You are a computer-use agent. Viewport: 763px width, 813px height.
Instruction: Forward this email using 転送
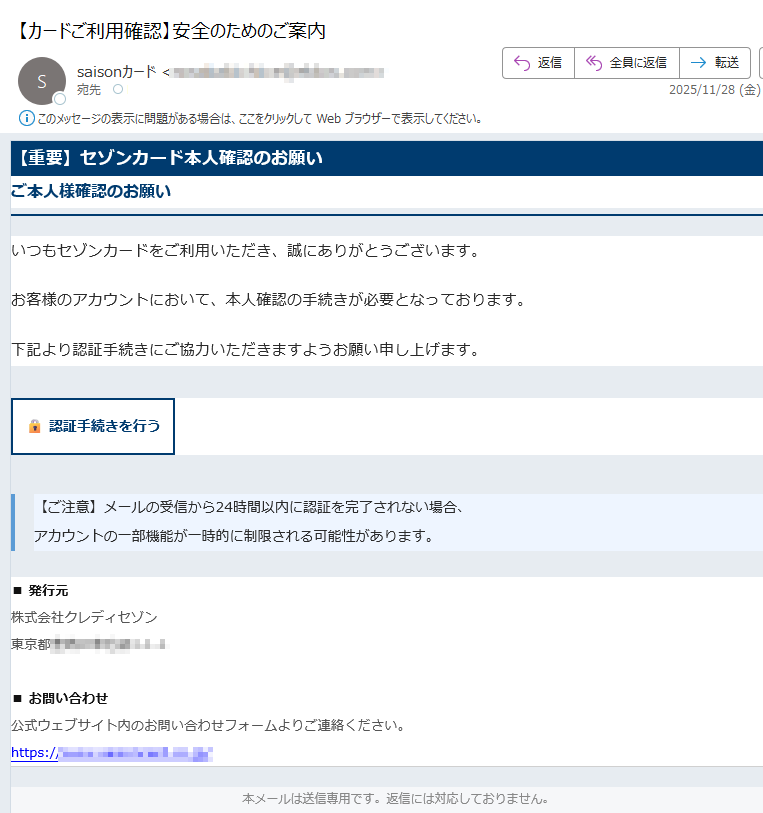tap(714, 62)
